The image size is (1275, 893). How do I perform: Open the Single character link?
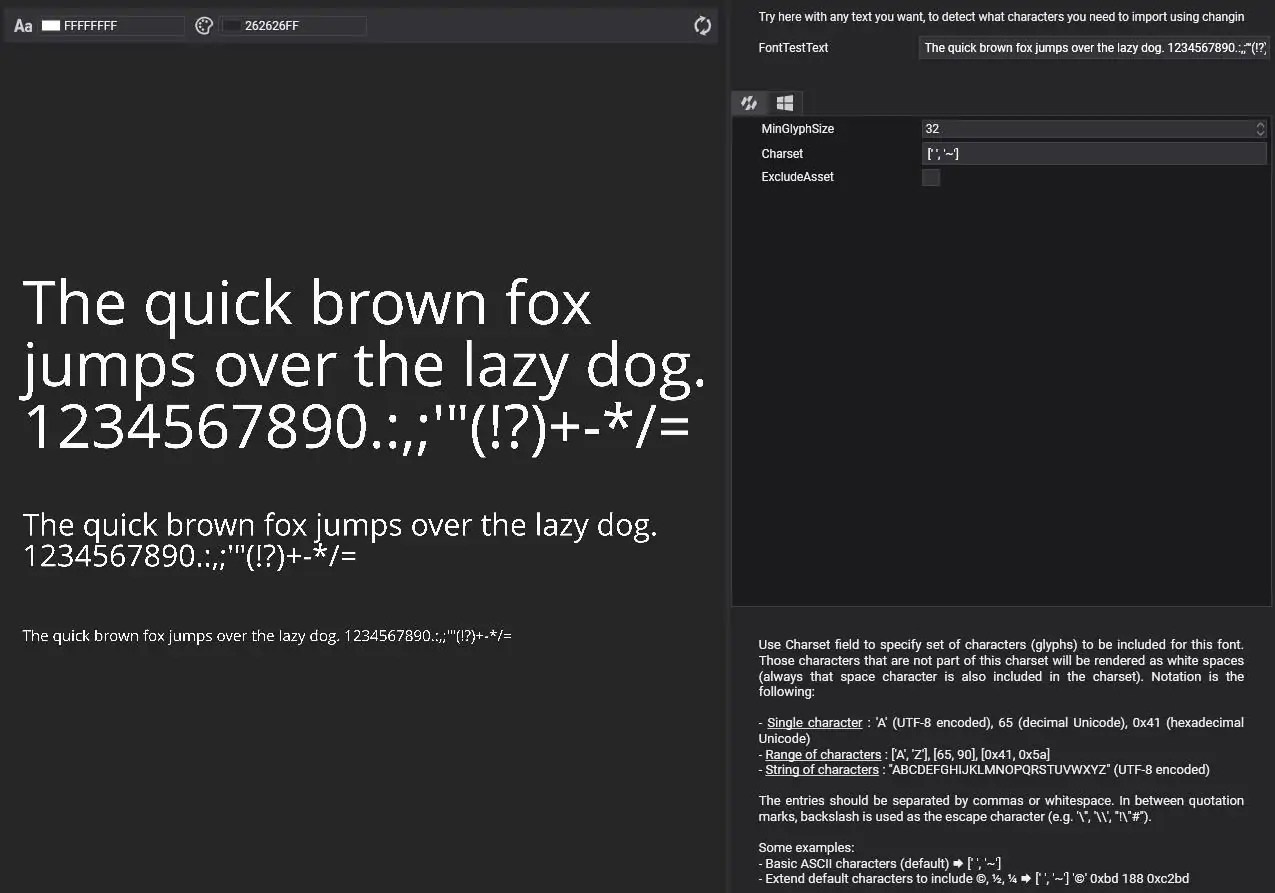(814, 722)
